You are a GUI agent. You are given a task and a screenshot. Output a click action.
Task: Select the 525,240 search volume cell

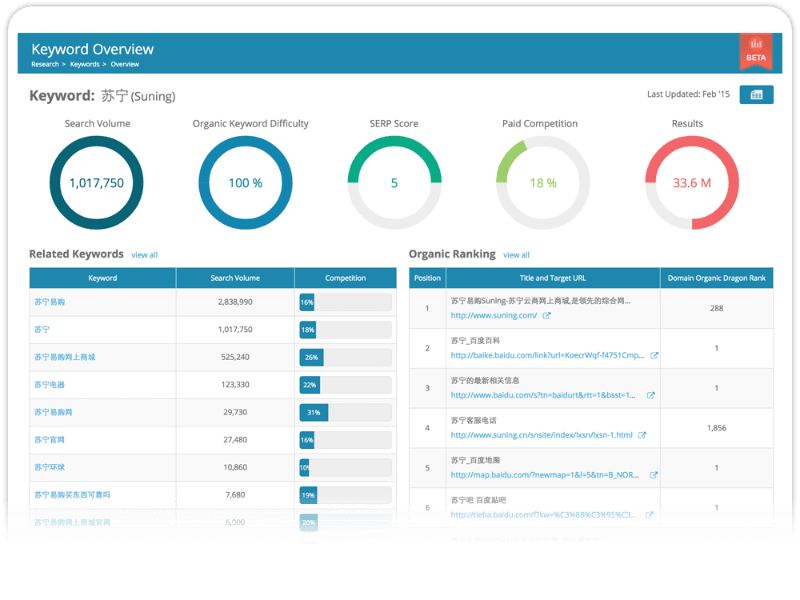point(235,357)
